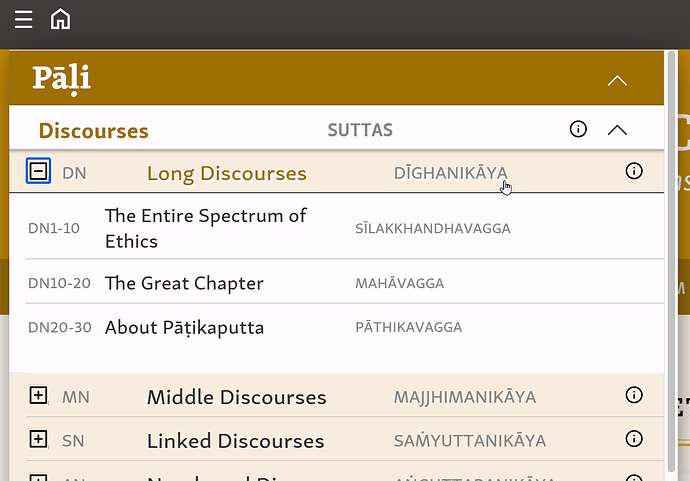Show info for Discourses section
Viewport: 690px width, 481px height.
pos(578,129)
